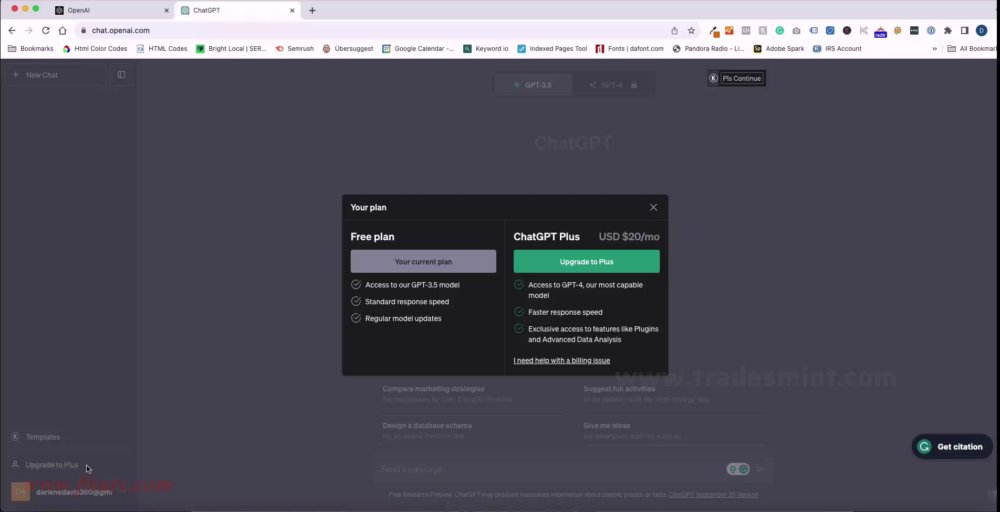1000x512 pixels.
Task: Click the Get citation Grammarly button
Action: point(952,447)
